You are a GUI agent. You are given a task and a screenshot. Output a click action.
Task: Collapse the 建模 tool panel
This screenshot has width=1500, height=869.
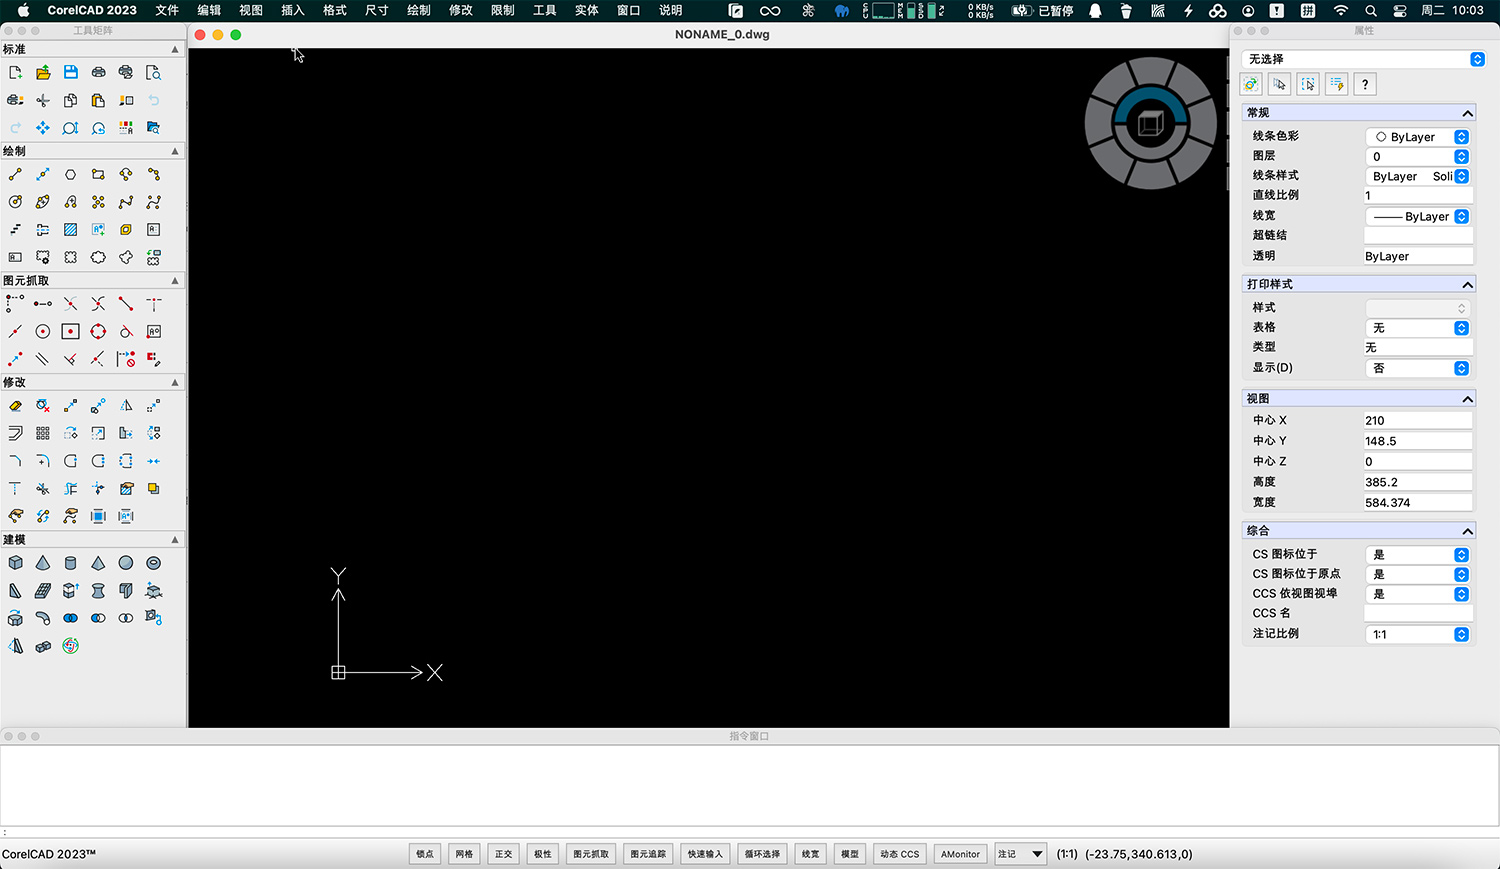(x=174, y=539)
